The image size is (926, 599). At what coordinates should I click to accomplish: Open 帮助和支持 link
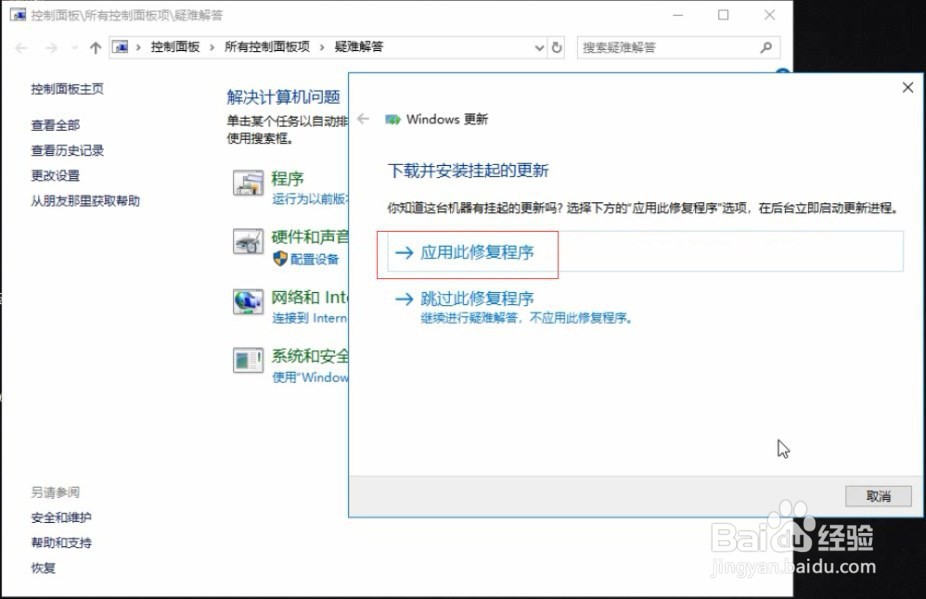pyautogui.click(x=61, y=542)
